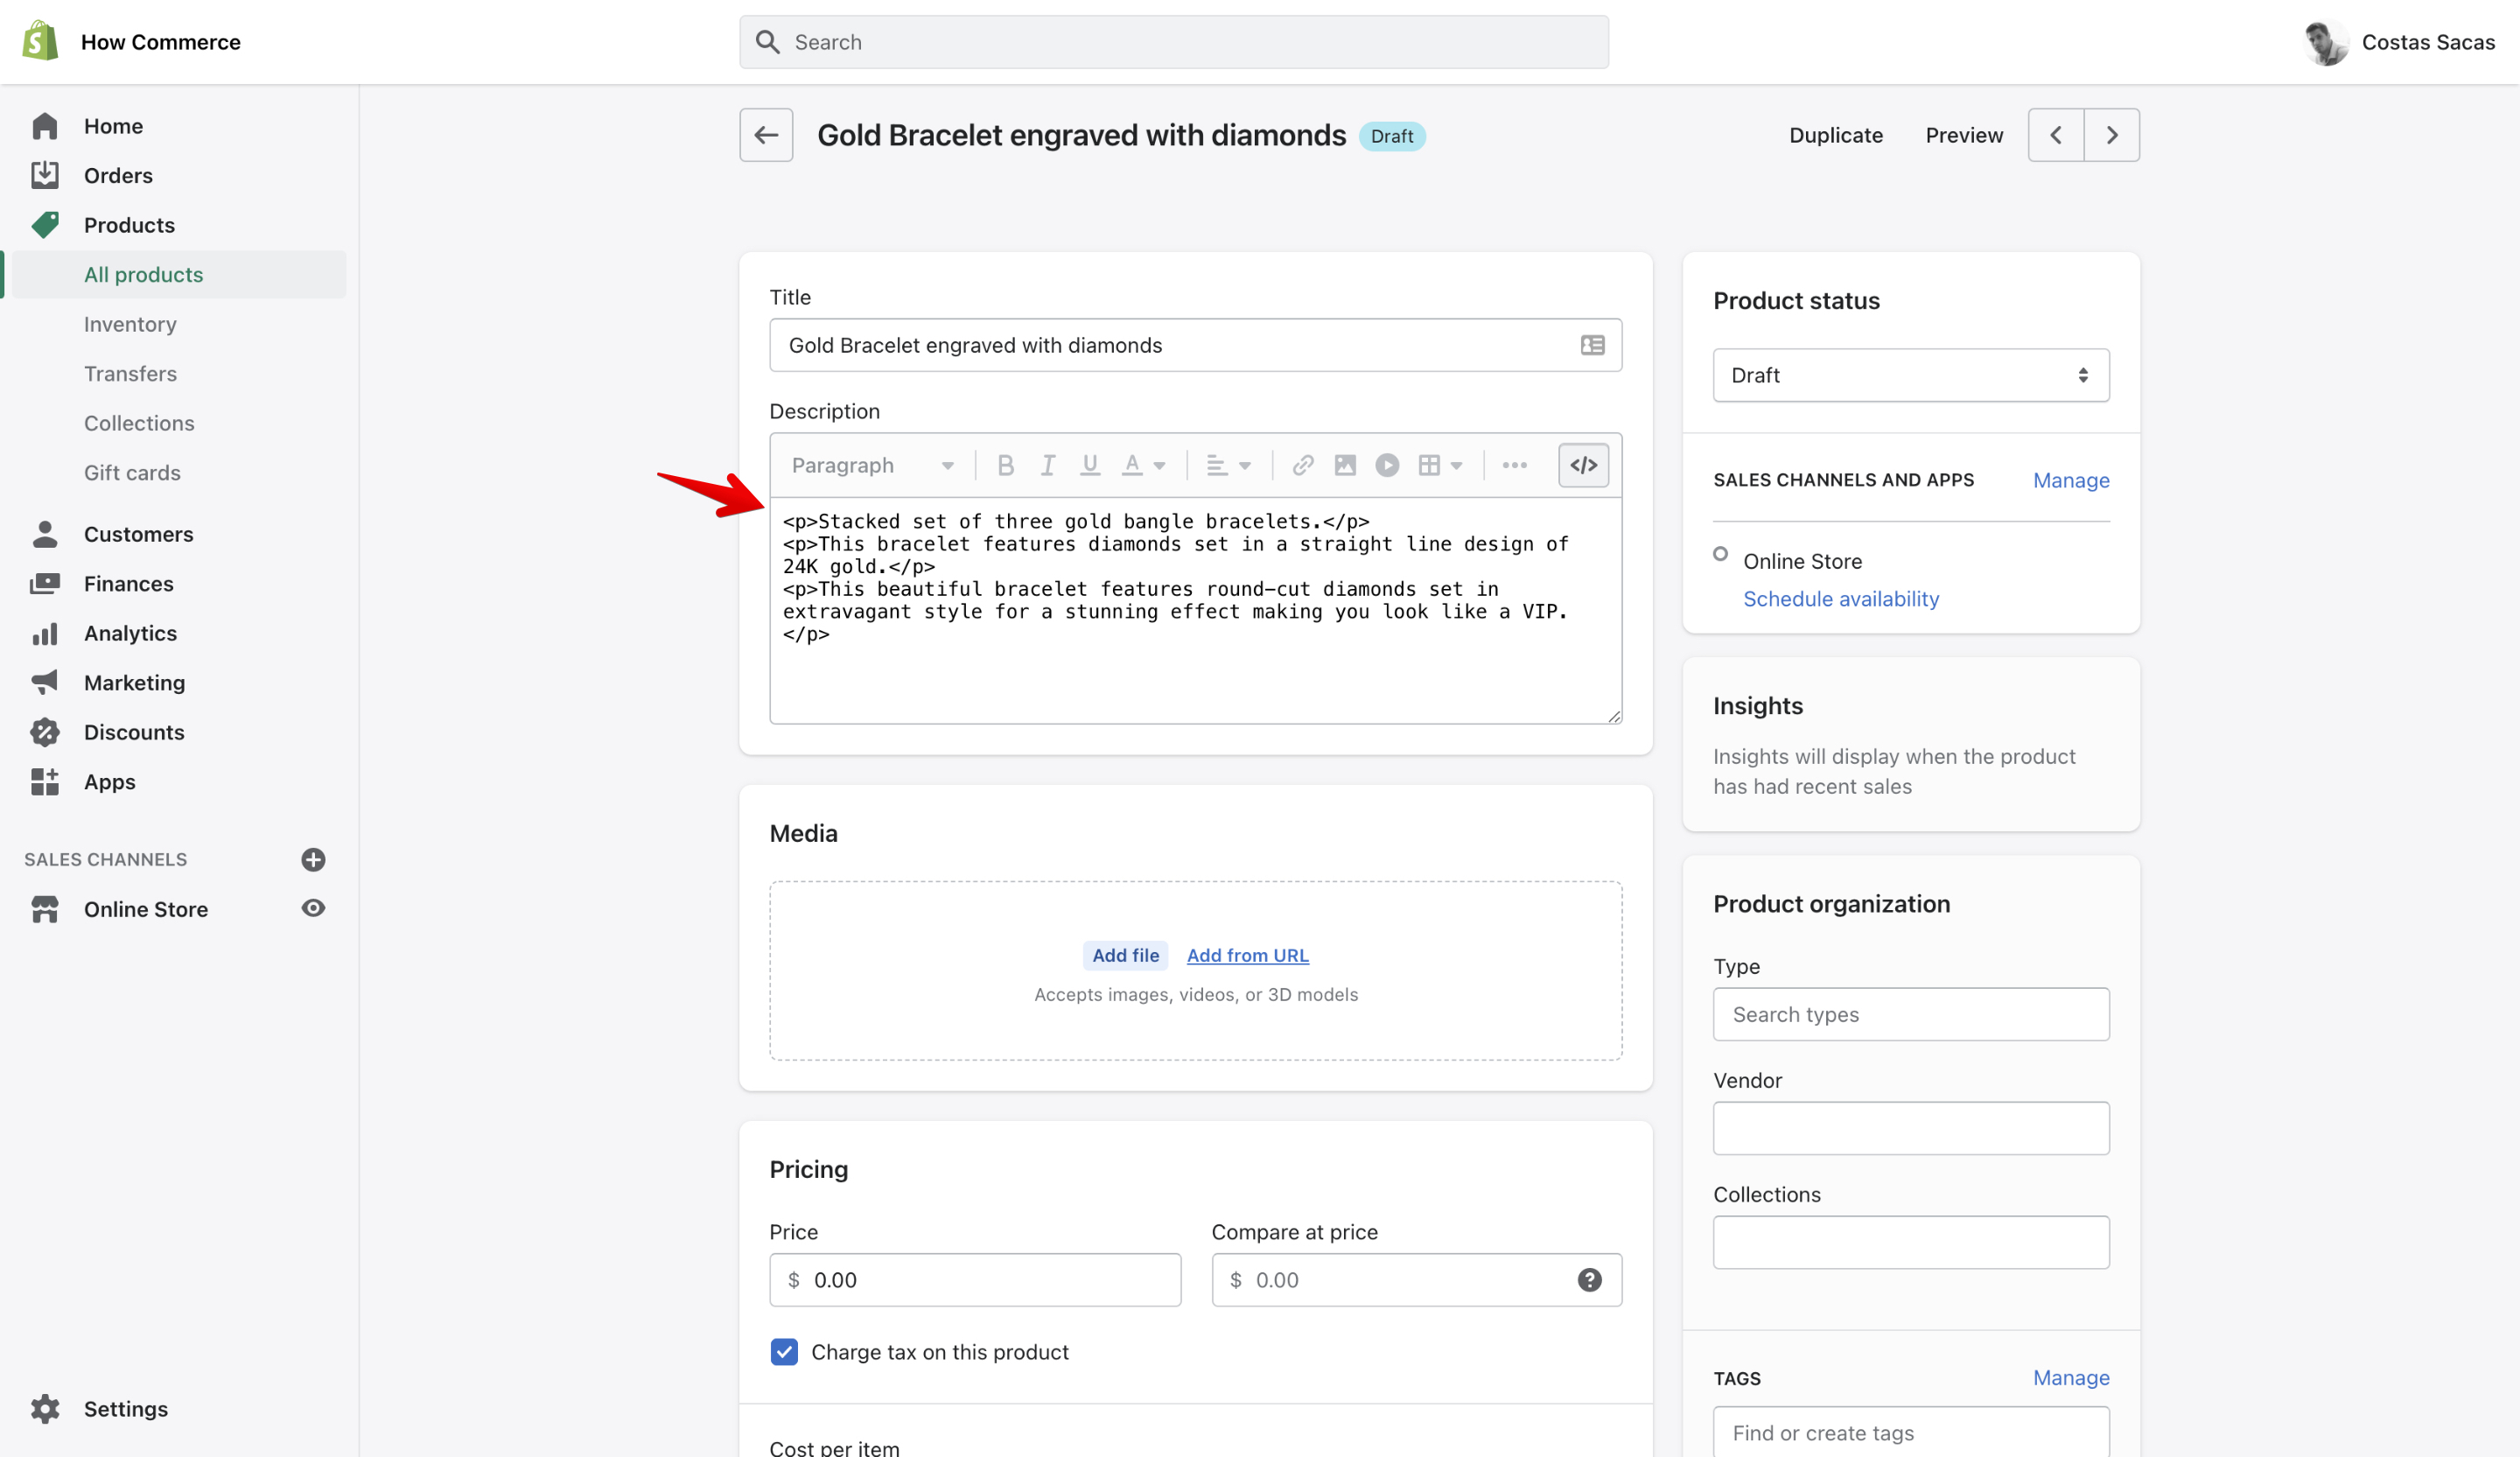Insert an image into the description

coord(1344,465)
